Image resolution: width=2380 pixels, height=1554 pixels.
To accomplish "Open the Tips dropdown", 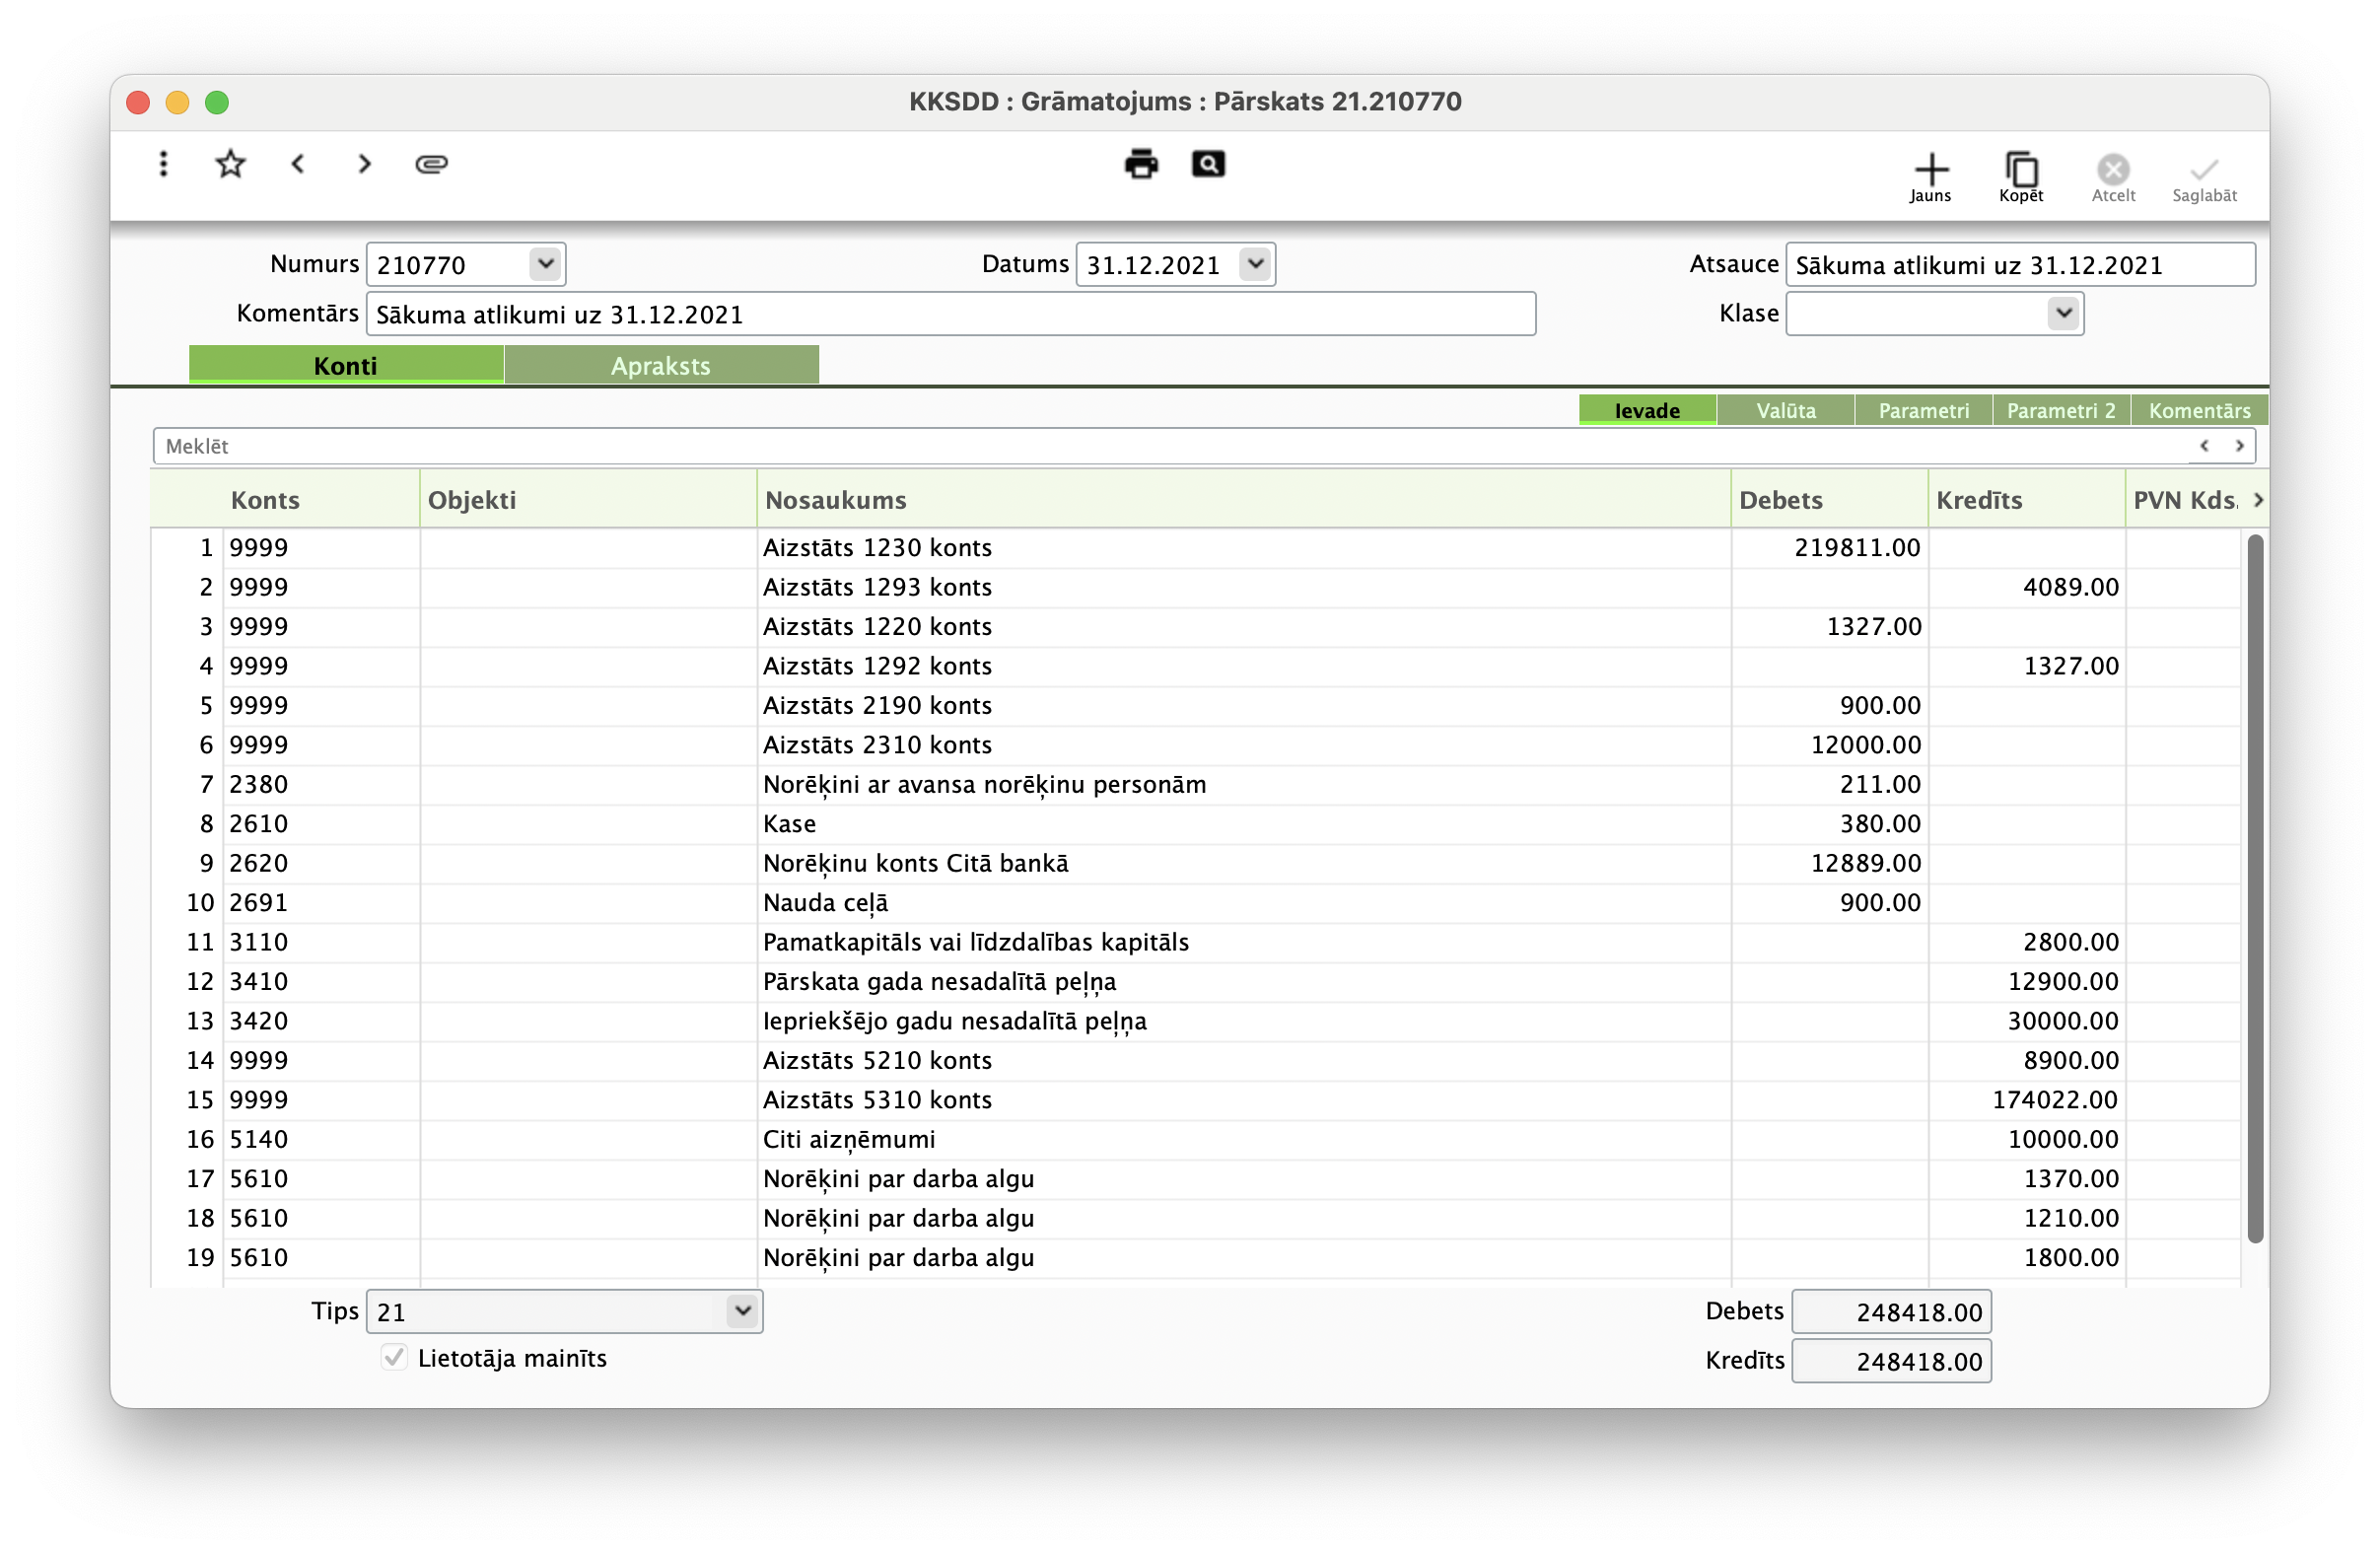I will [742, 1311].
